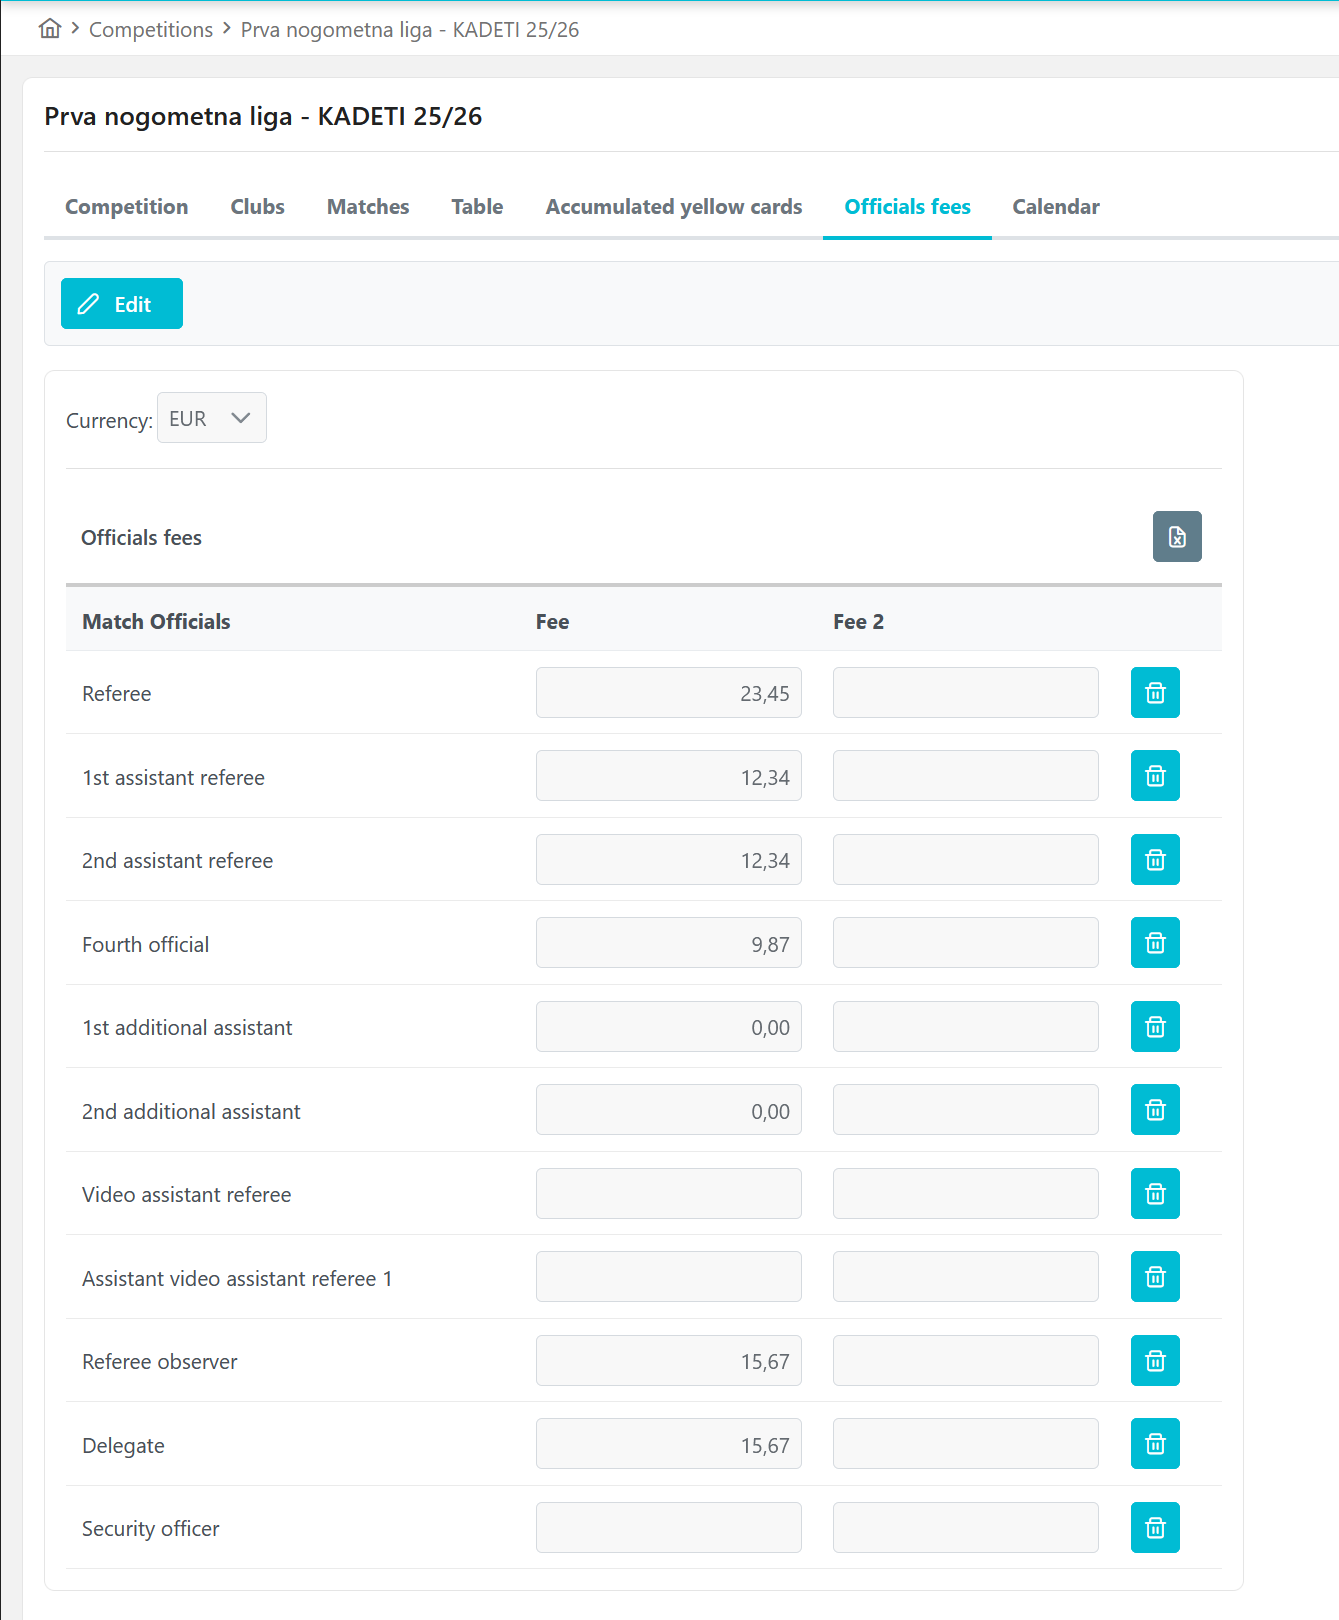
Task: Open the Clubs tab
Action: click(257, 207)
